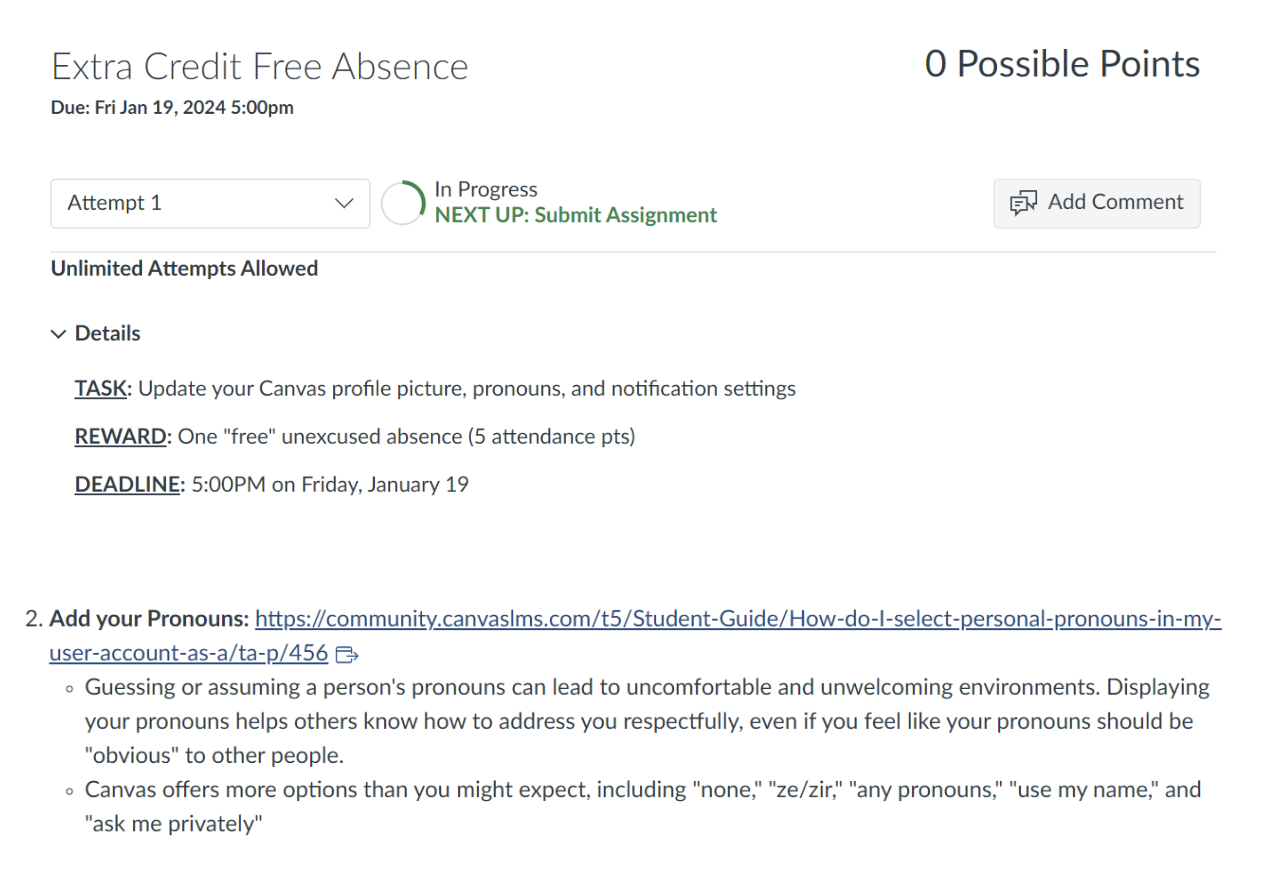
Task: Click the chevron icon inside Attempt selector
Action: tap(344, 203)
